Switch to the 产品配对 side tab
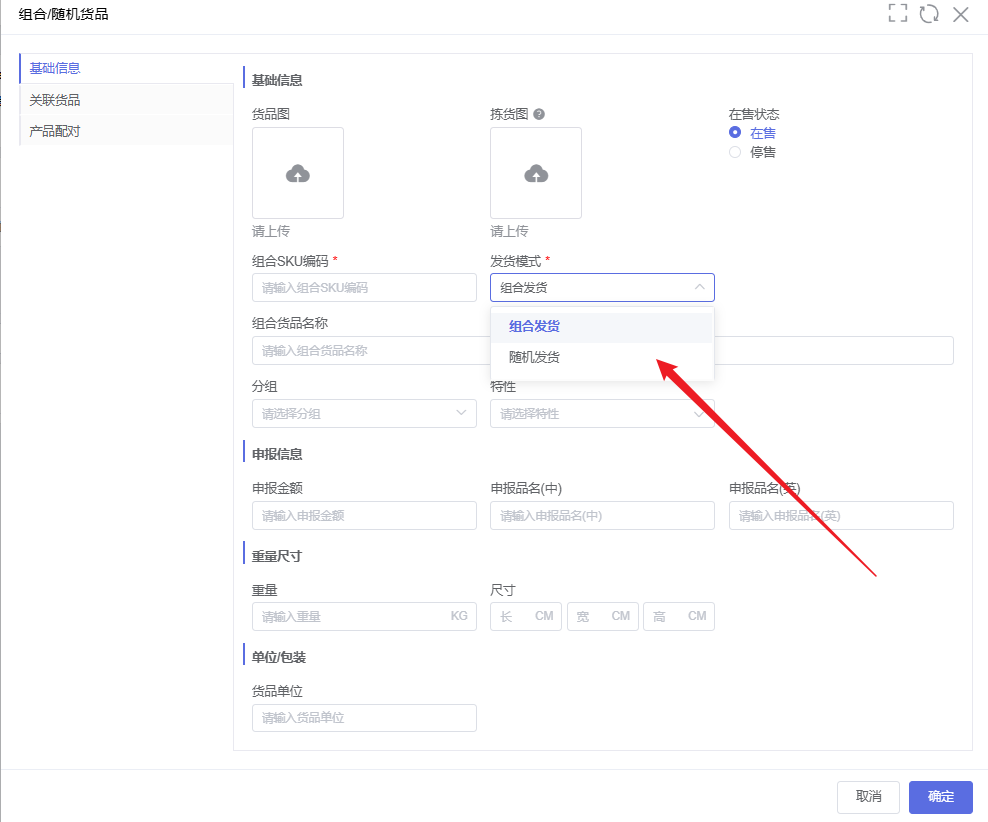The height and width of the screenshot is (822, 988). click(x=126, y=131)
